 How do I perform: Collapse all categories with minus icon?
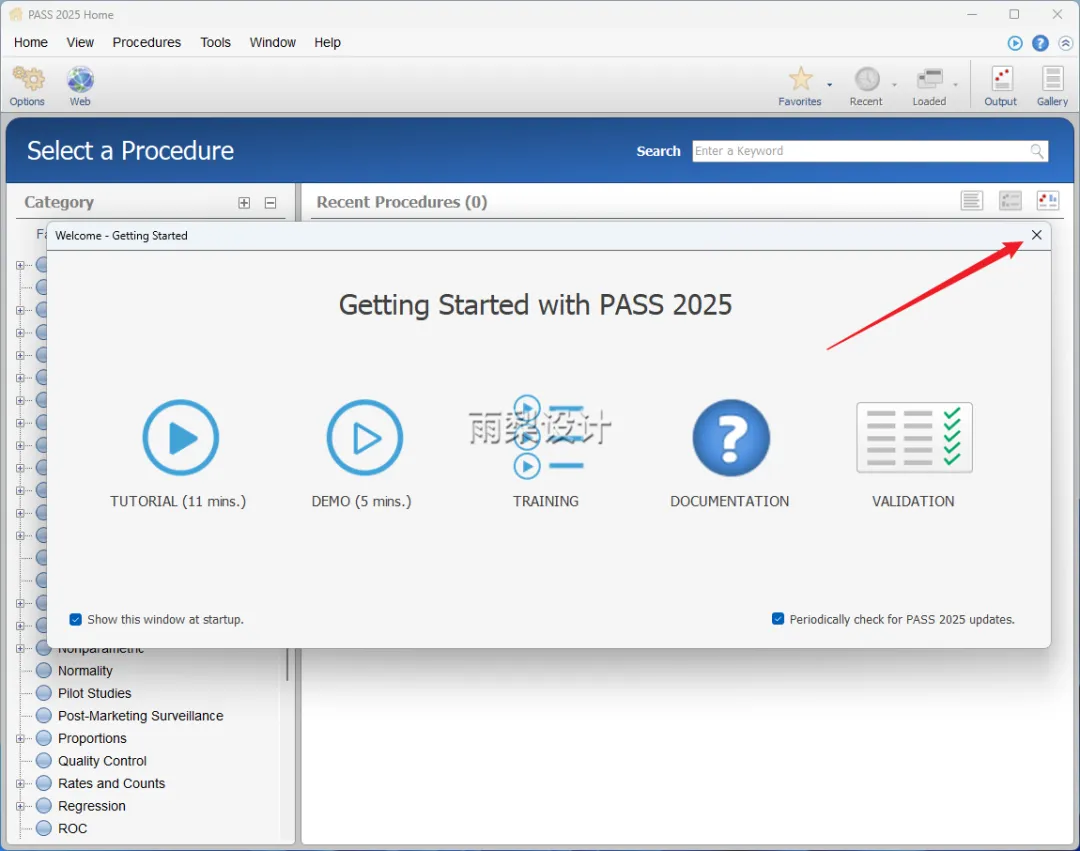pyautogui.click(x=270, y=202)
